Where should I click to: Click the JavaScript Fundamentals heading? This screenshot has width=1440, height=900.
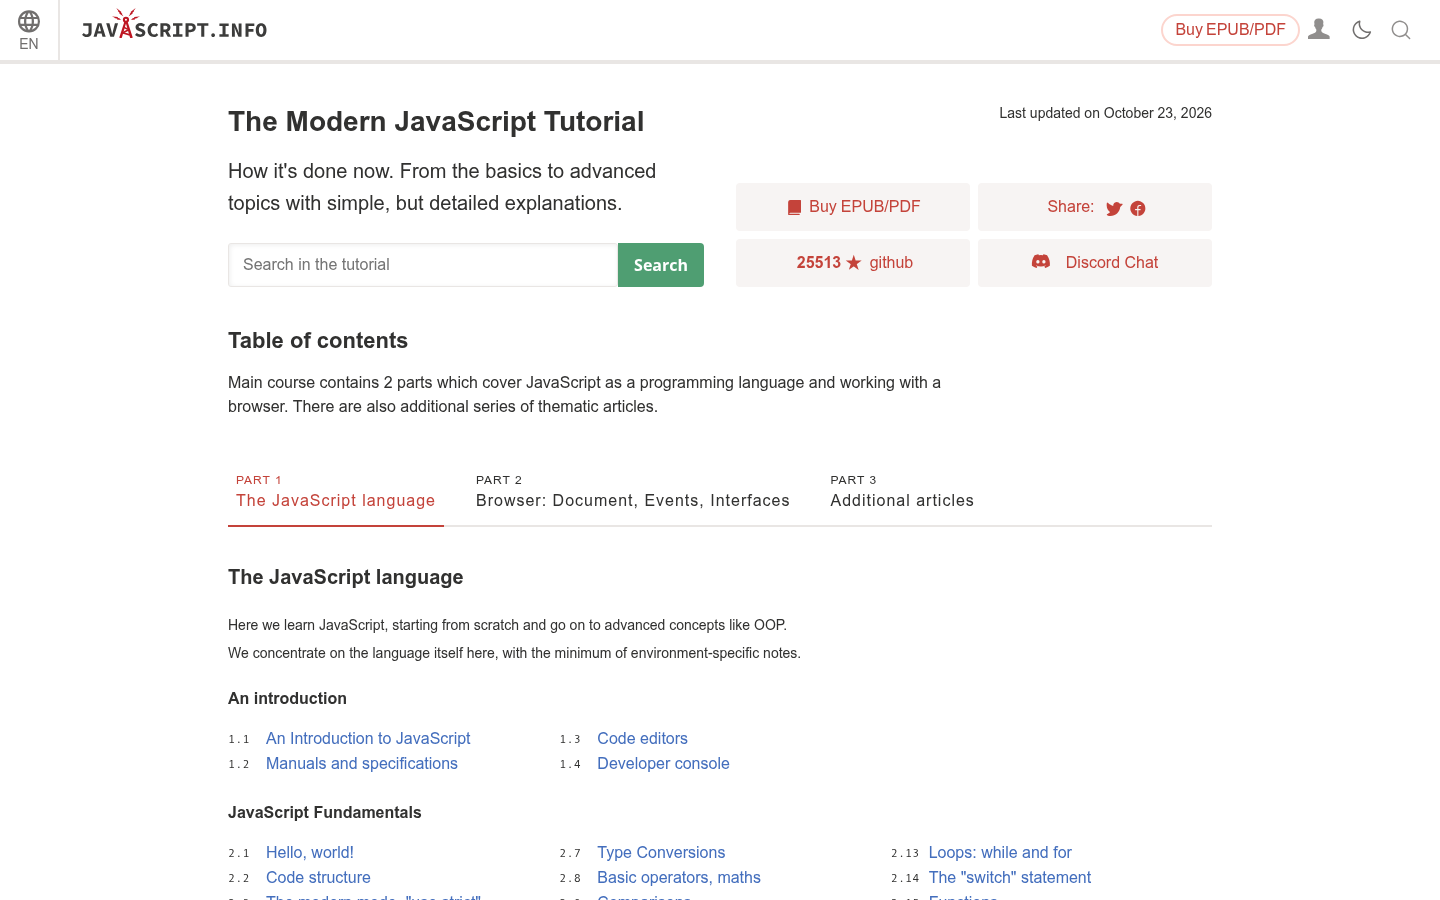(325, 812)
